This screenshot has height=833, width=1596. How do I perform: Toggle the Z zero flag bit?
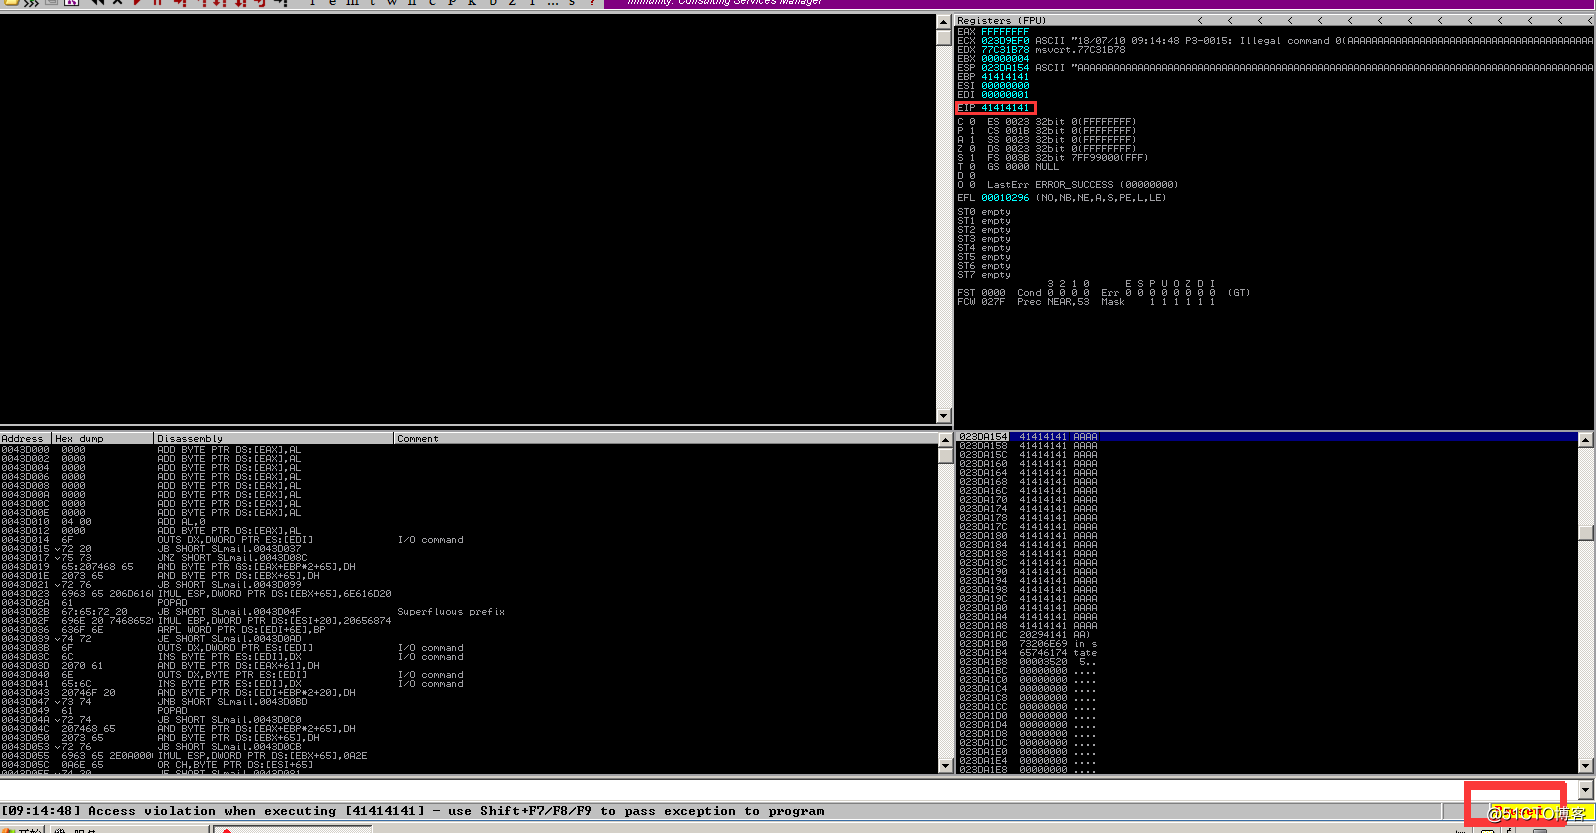(972, 149)
